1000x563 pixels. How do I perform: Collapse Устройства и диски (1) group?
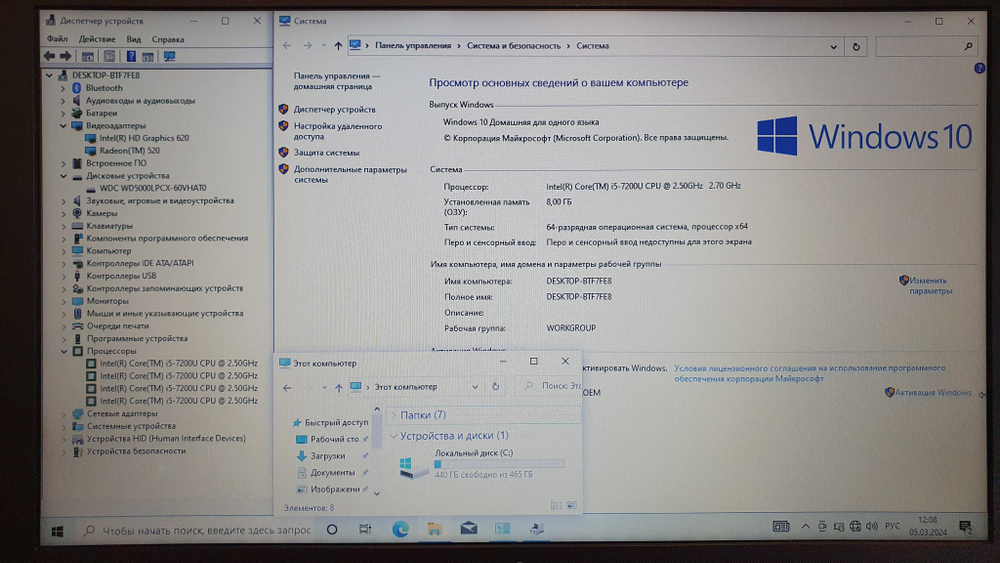(x=393, y=436)
